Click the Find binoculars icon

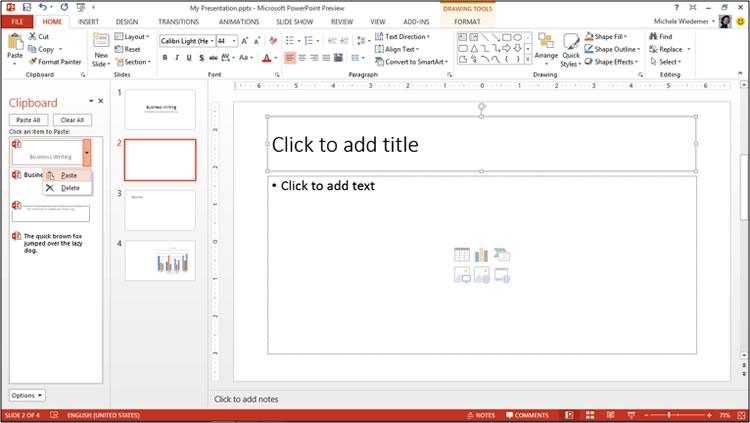(653, 37)
